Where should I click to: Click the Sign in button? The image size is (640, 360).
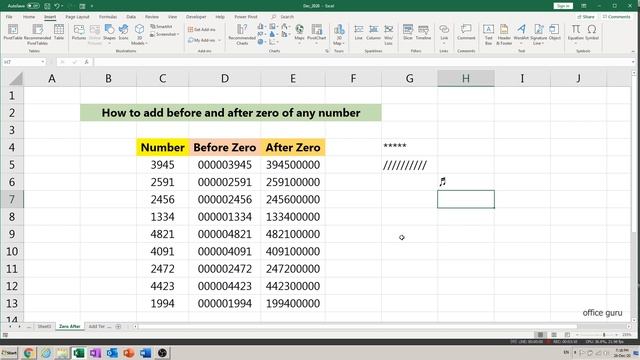[563, 6]
